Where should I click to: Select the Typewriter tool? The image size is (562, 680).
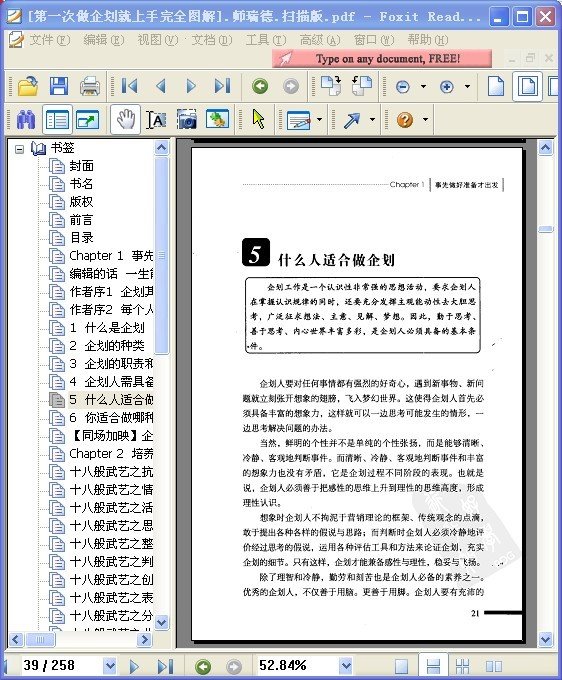(x=299, y=120)
